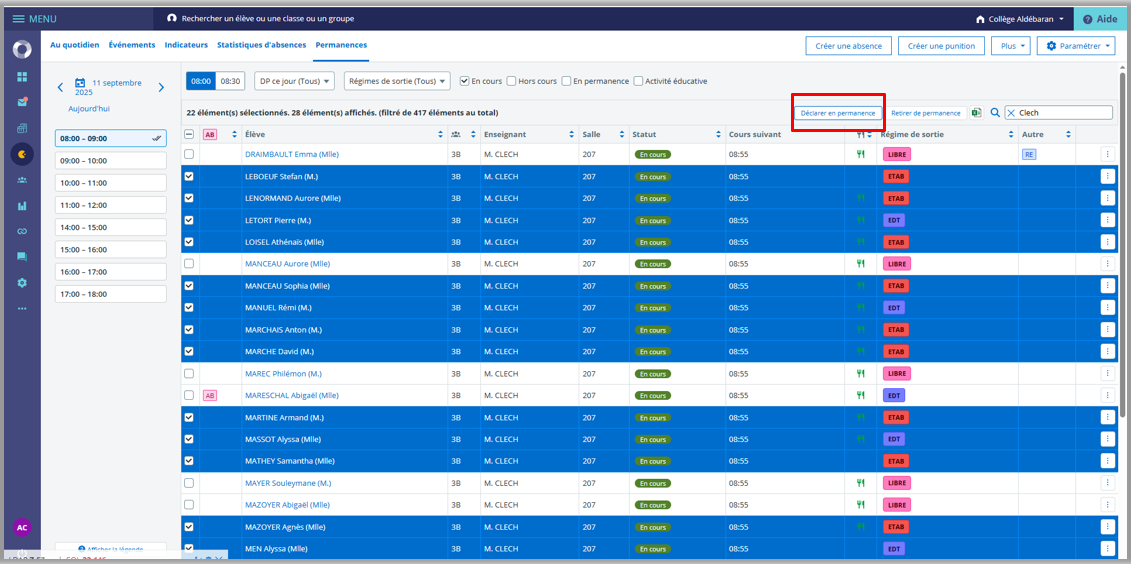This screenshot has width=1131, height=564.
Task: Select the 10:00 – 11:00 time slot
Action: [110, 183]
